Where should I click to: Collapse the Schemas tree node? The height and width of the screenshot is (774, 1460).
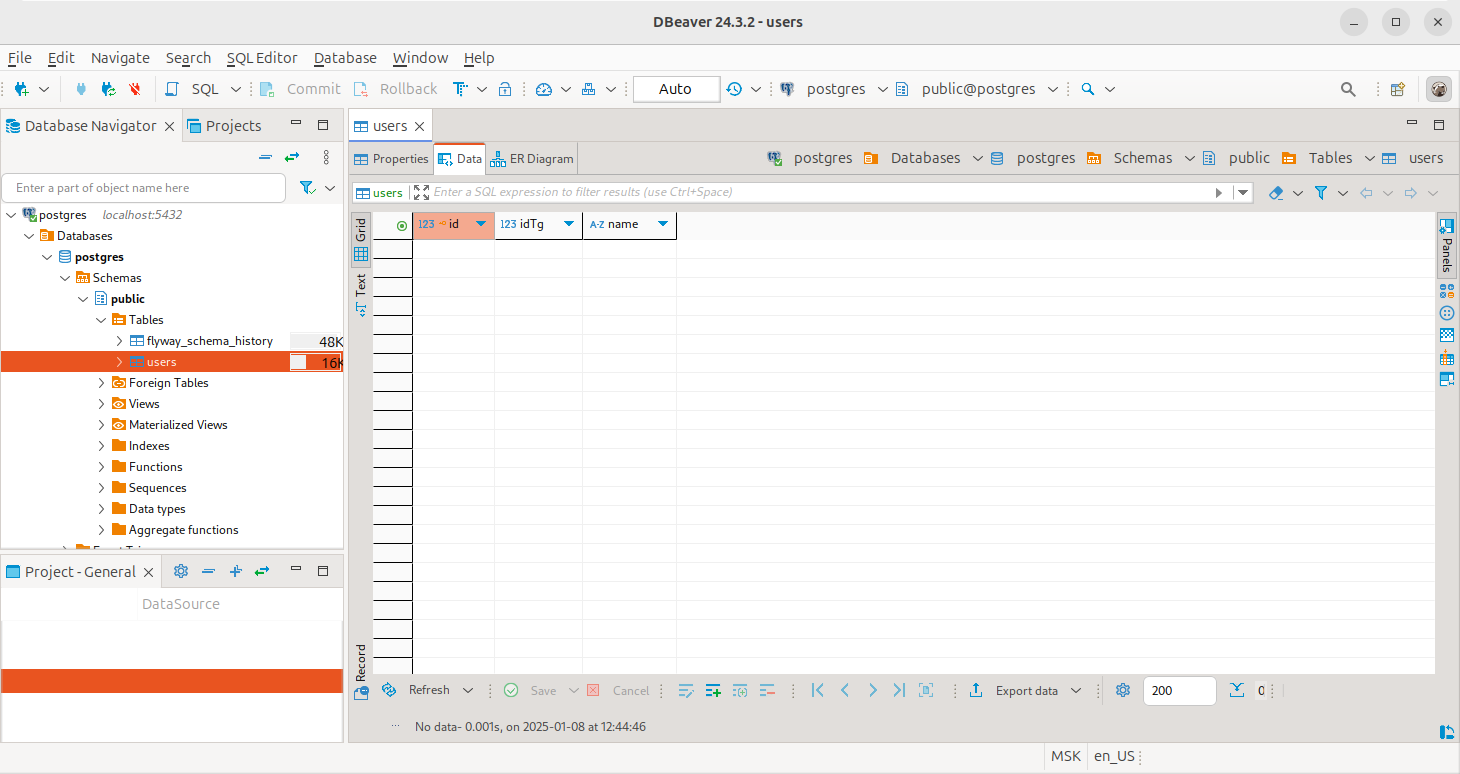click(x=65, y=278)
